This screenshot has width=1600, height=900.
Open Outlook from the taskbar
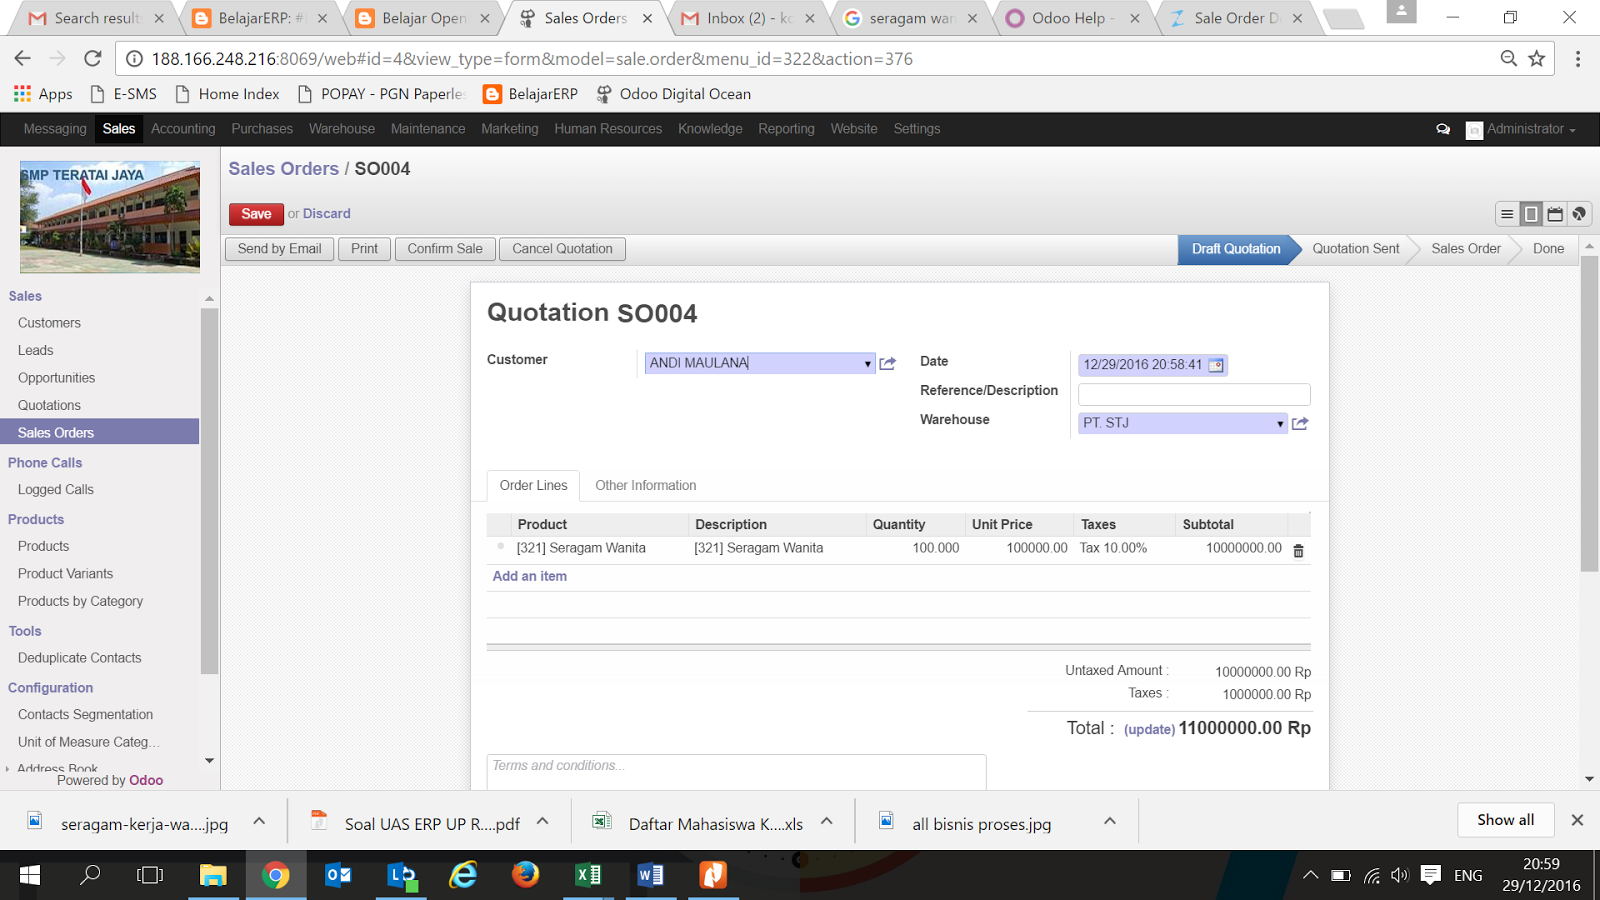(338, 875)
